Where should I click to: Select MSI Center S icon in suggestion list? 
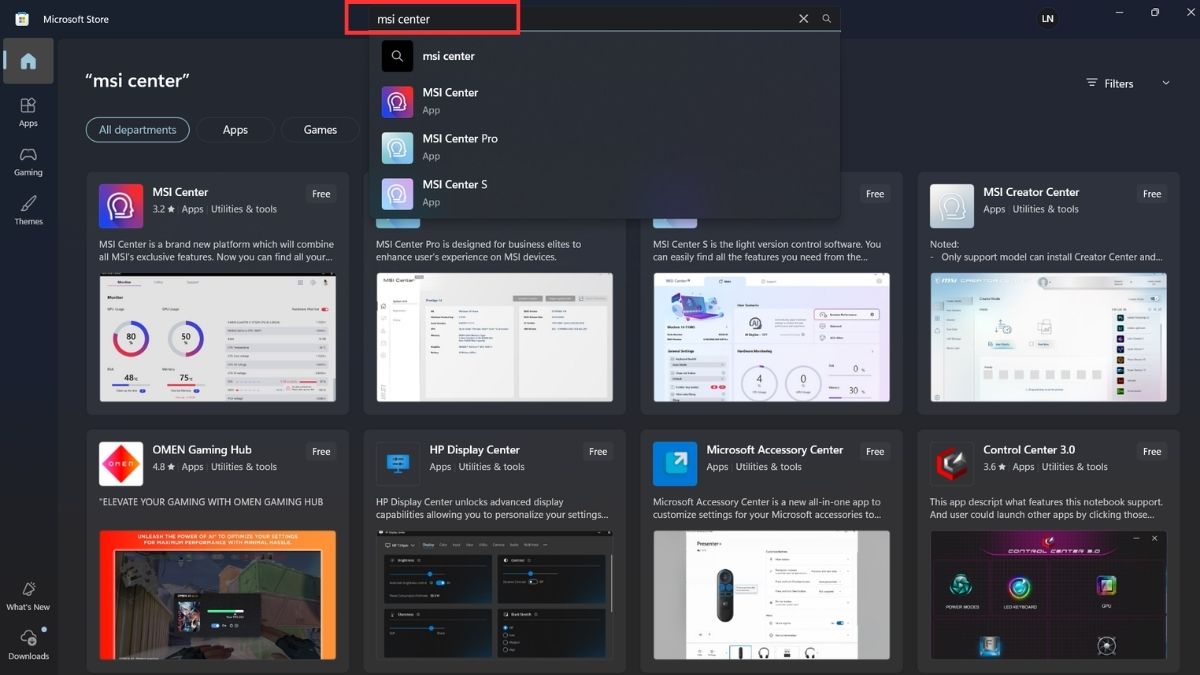398,194
